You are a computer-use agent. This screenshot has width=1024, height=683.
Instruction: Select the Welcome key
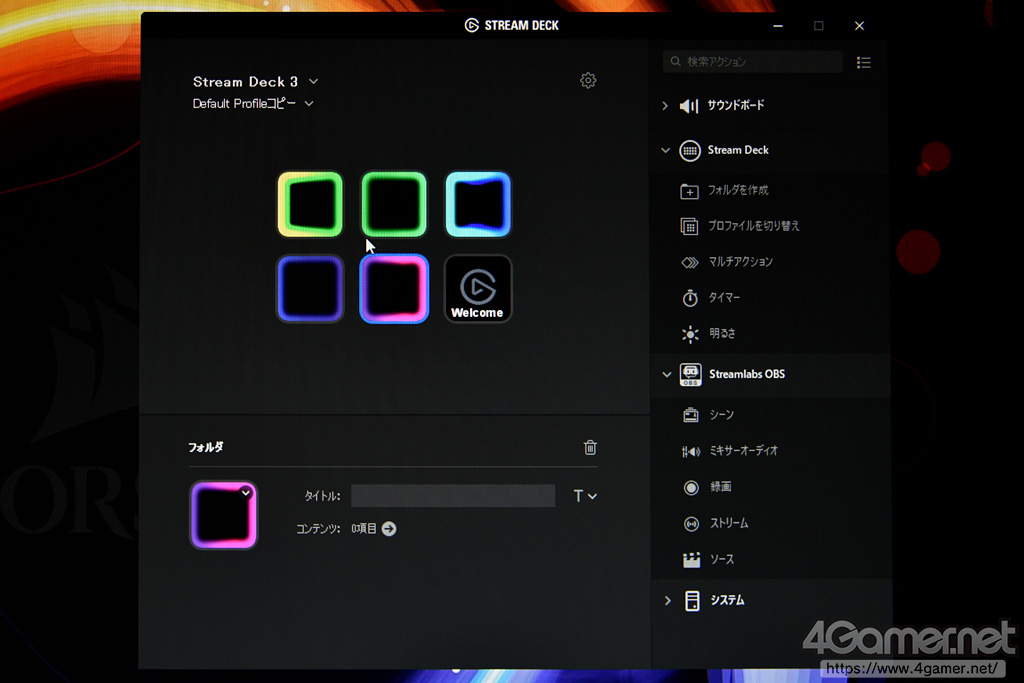pyautogui.click(x=478, y=289)
